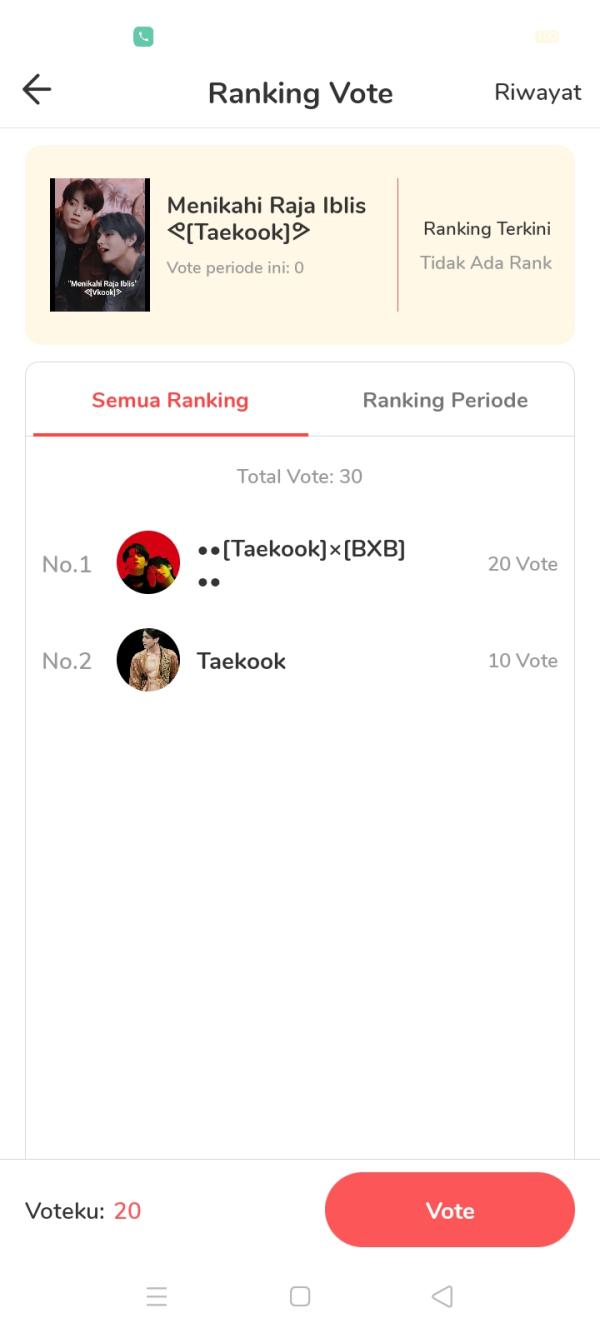Tap the red Vote button
The image size is (600, 1333).
(x=450, y=1210)
